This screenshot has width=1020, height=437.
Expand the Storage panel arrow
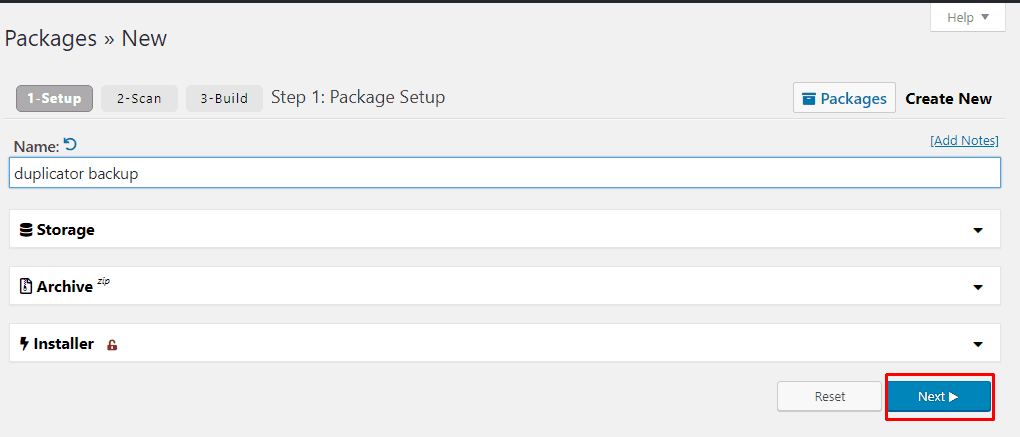977,230
